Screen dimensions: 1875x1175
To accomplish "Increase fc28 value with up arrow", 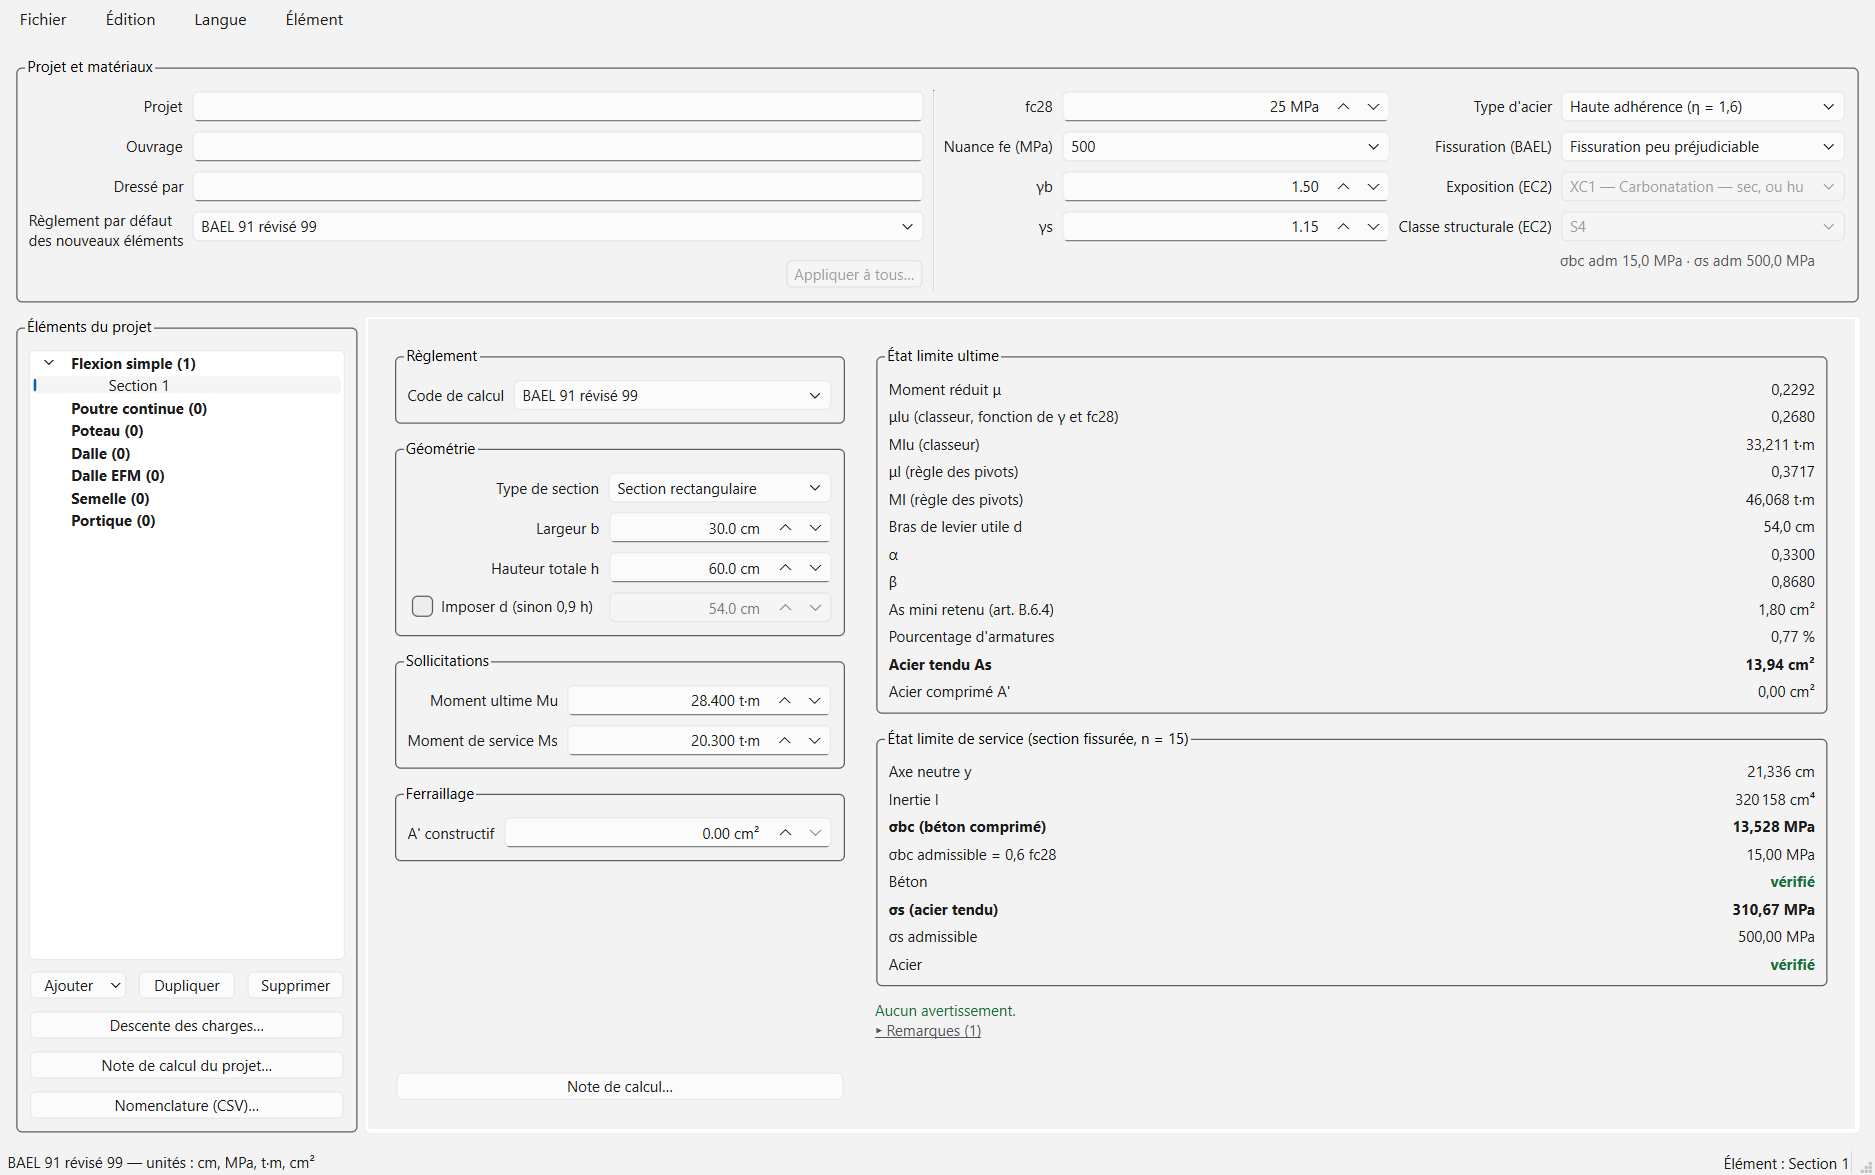I will 1344,107.
